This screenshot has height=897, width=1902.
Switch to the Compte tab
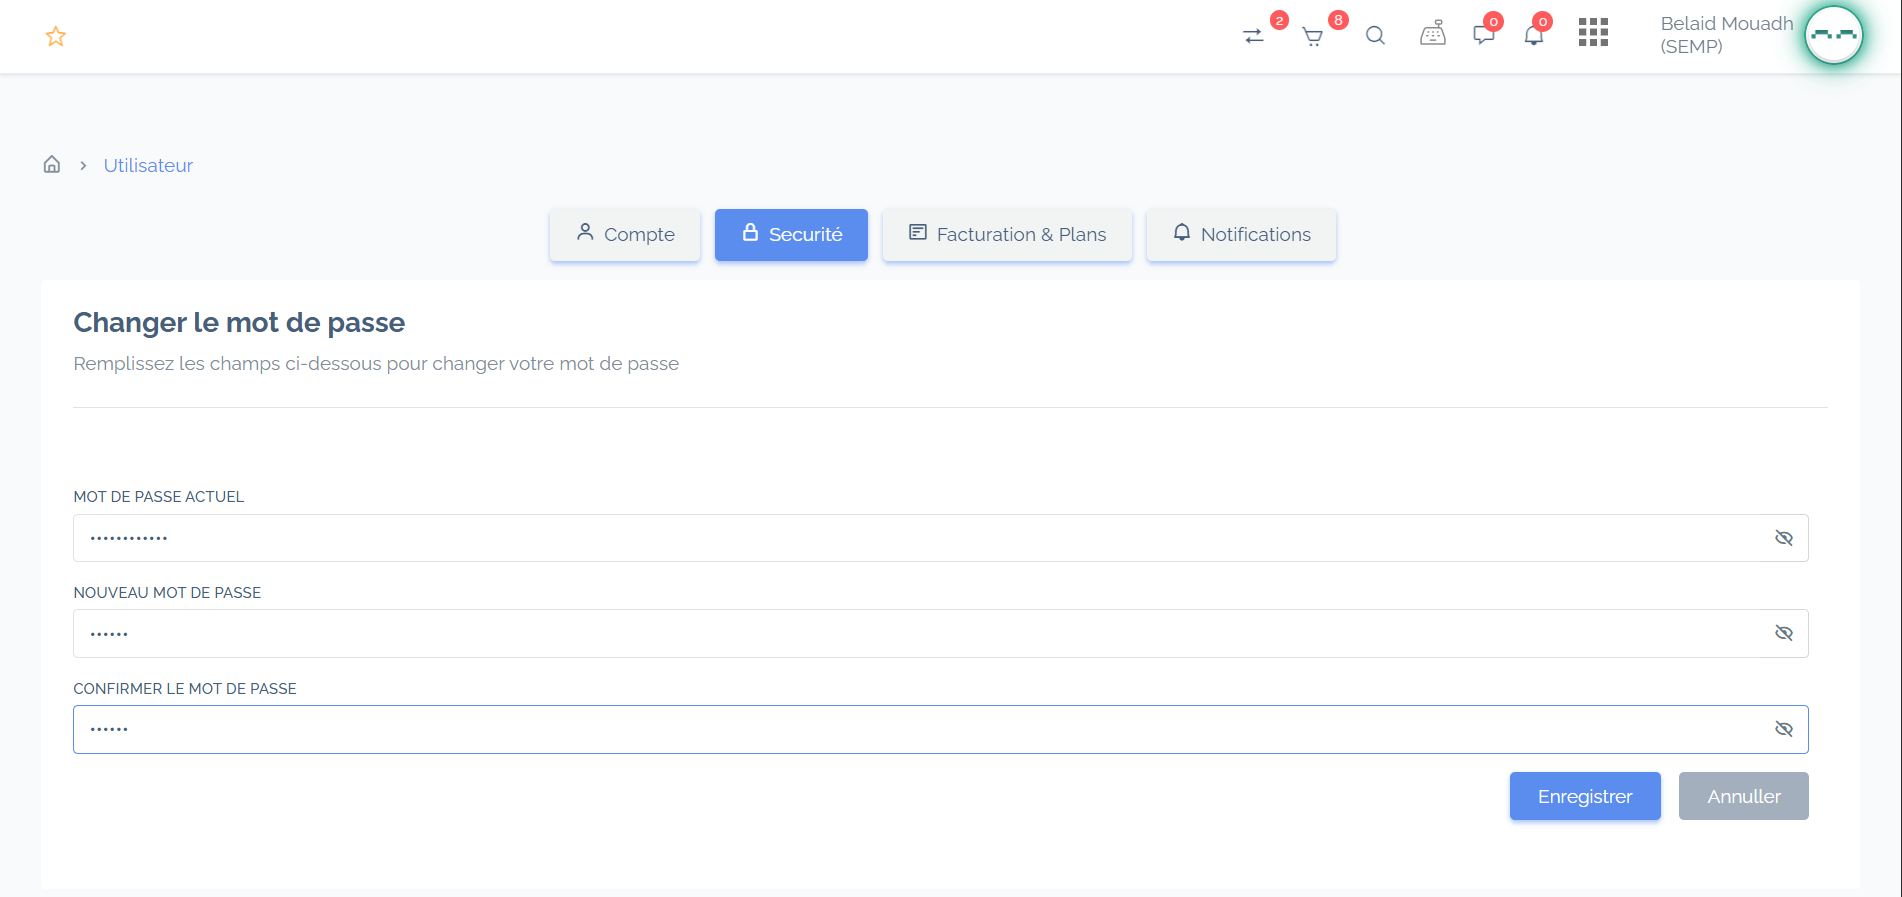tap(625, 235)
